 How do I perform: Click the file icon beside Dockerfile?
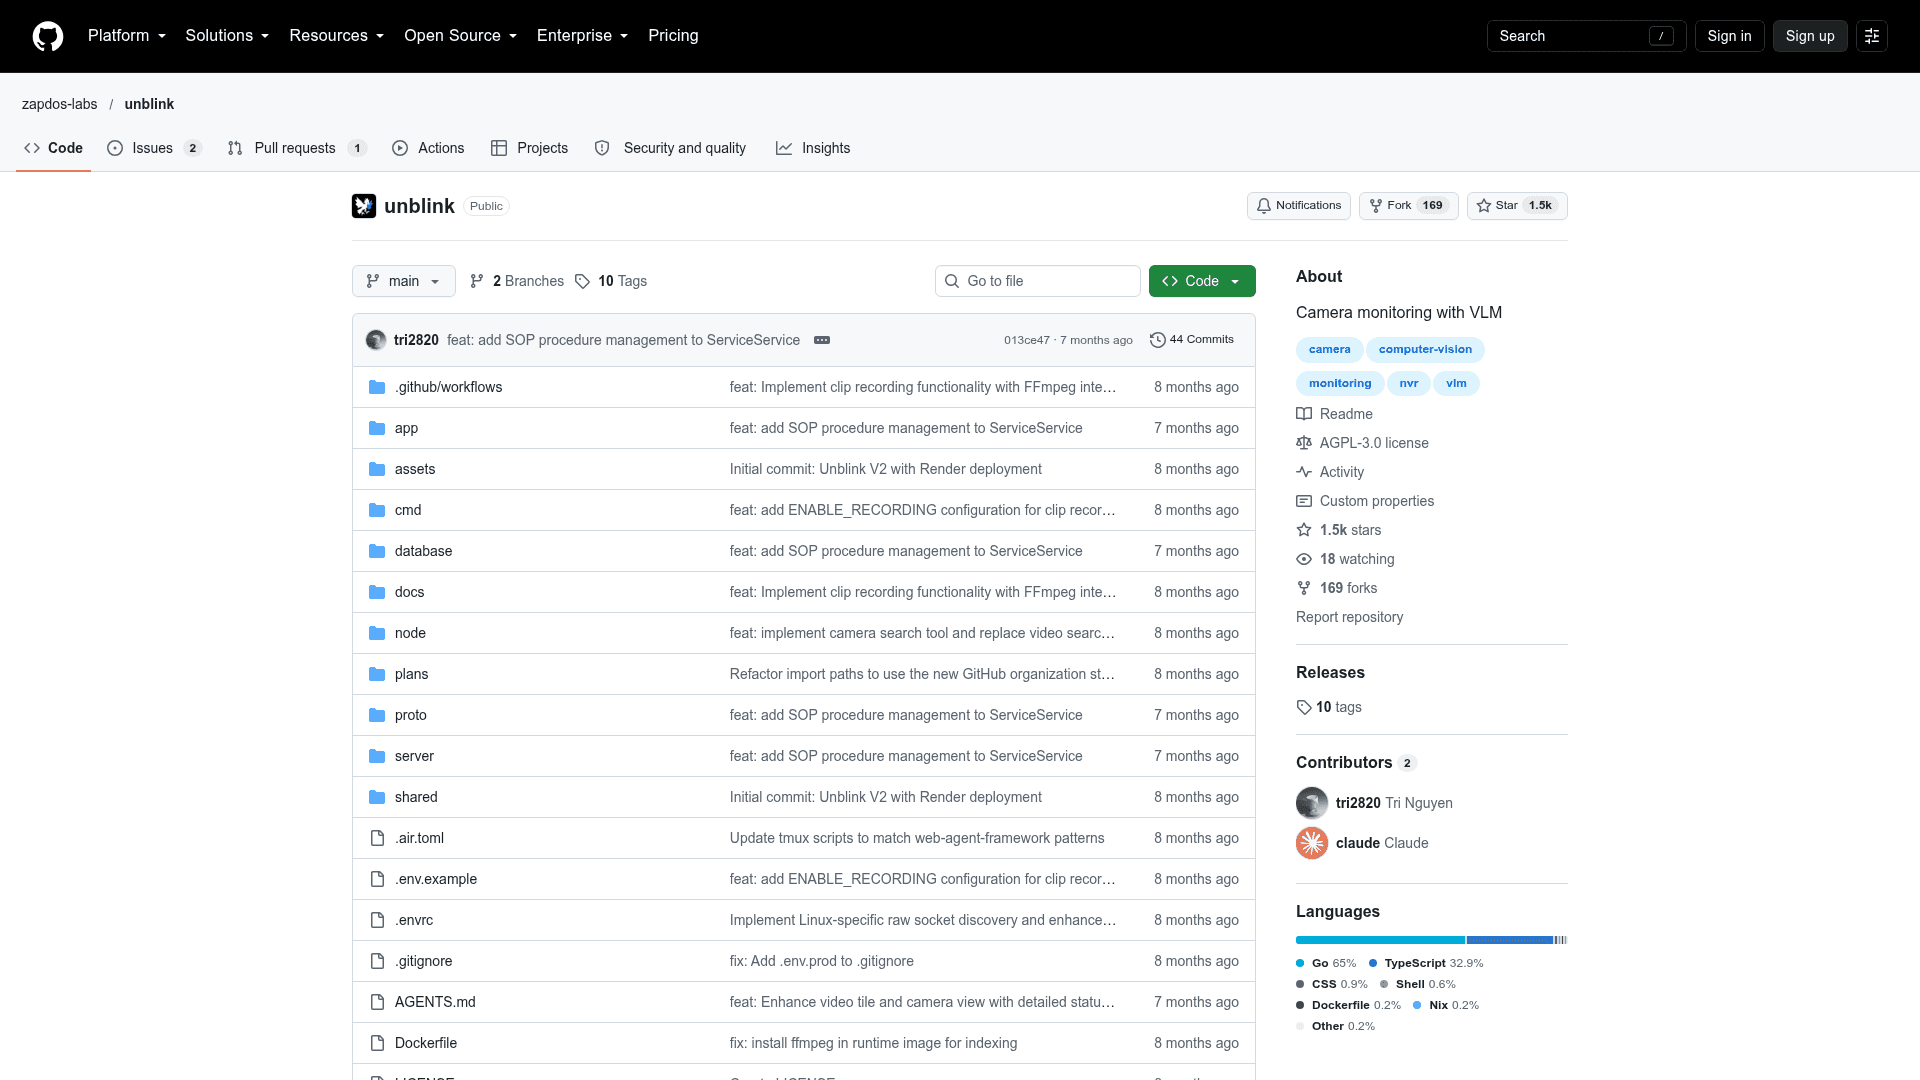[x=377, y=1043]
